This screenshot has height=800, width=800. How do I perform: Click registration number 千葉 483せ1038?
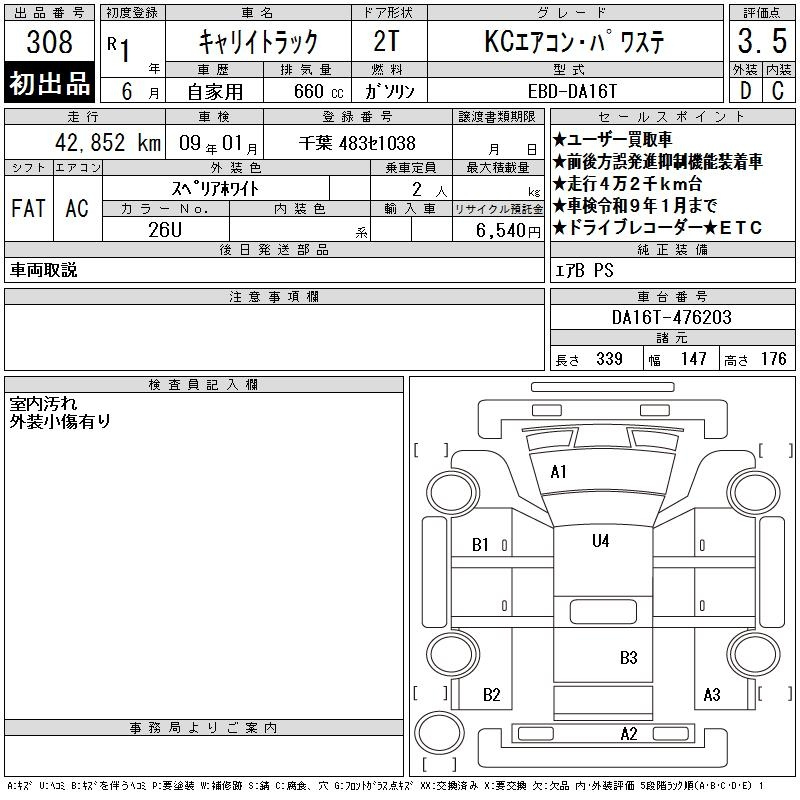pos(357,143)
